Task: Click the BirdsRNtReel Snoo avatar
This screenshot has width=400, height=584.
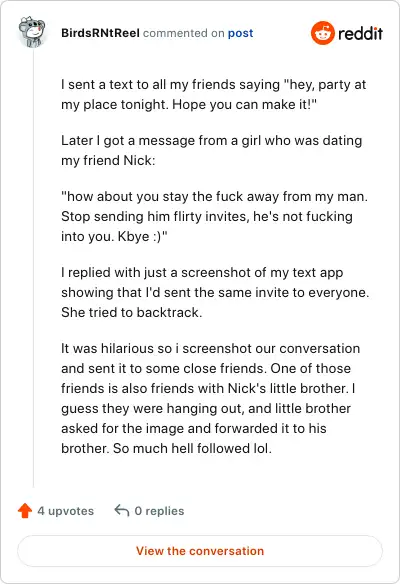Action: (x=32, y=32)
